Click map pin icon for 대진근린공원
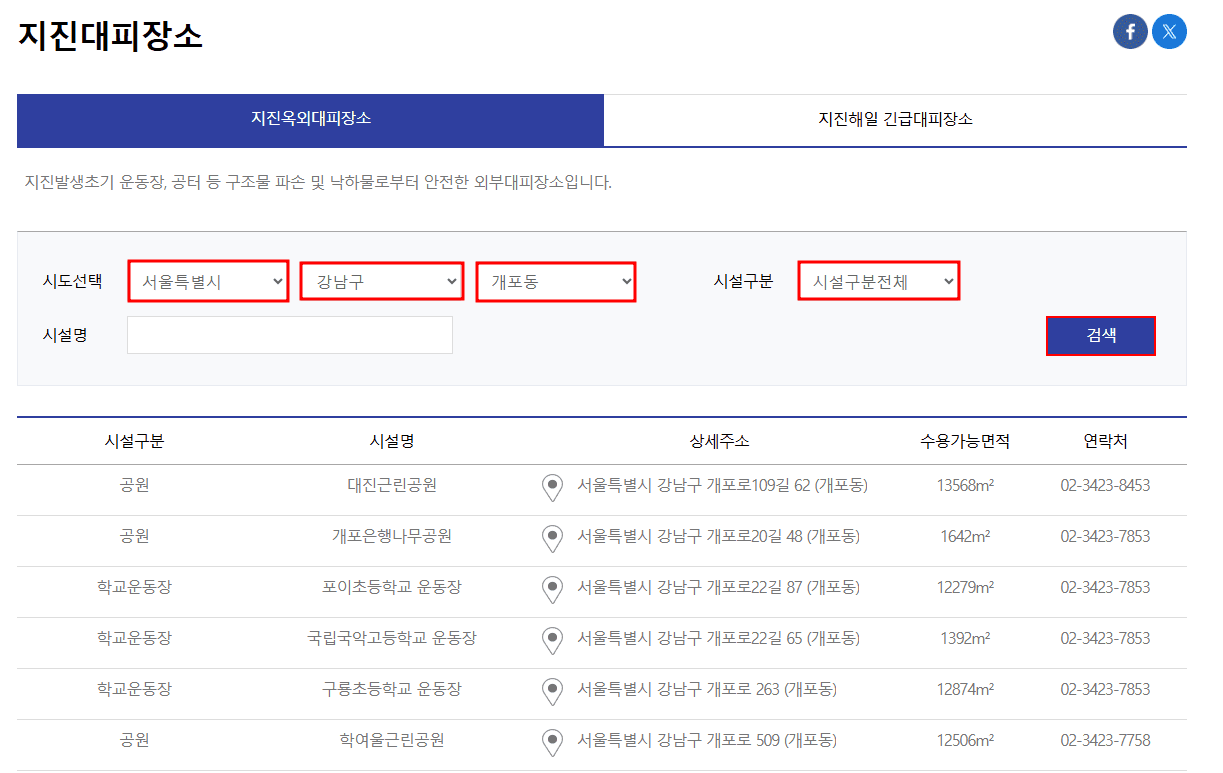Screen dimensions: 1223x773 552,488
